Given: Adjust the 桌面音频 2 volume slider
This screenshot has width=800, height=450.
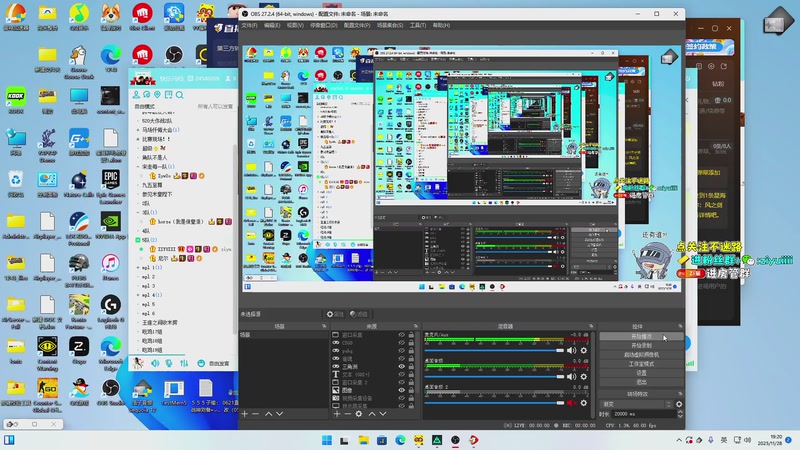Looking at the screenshot, I should click(494, 403).
